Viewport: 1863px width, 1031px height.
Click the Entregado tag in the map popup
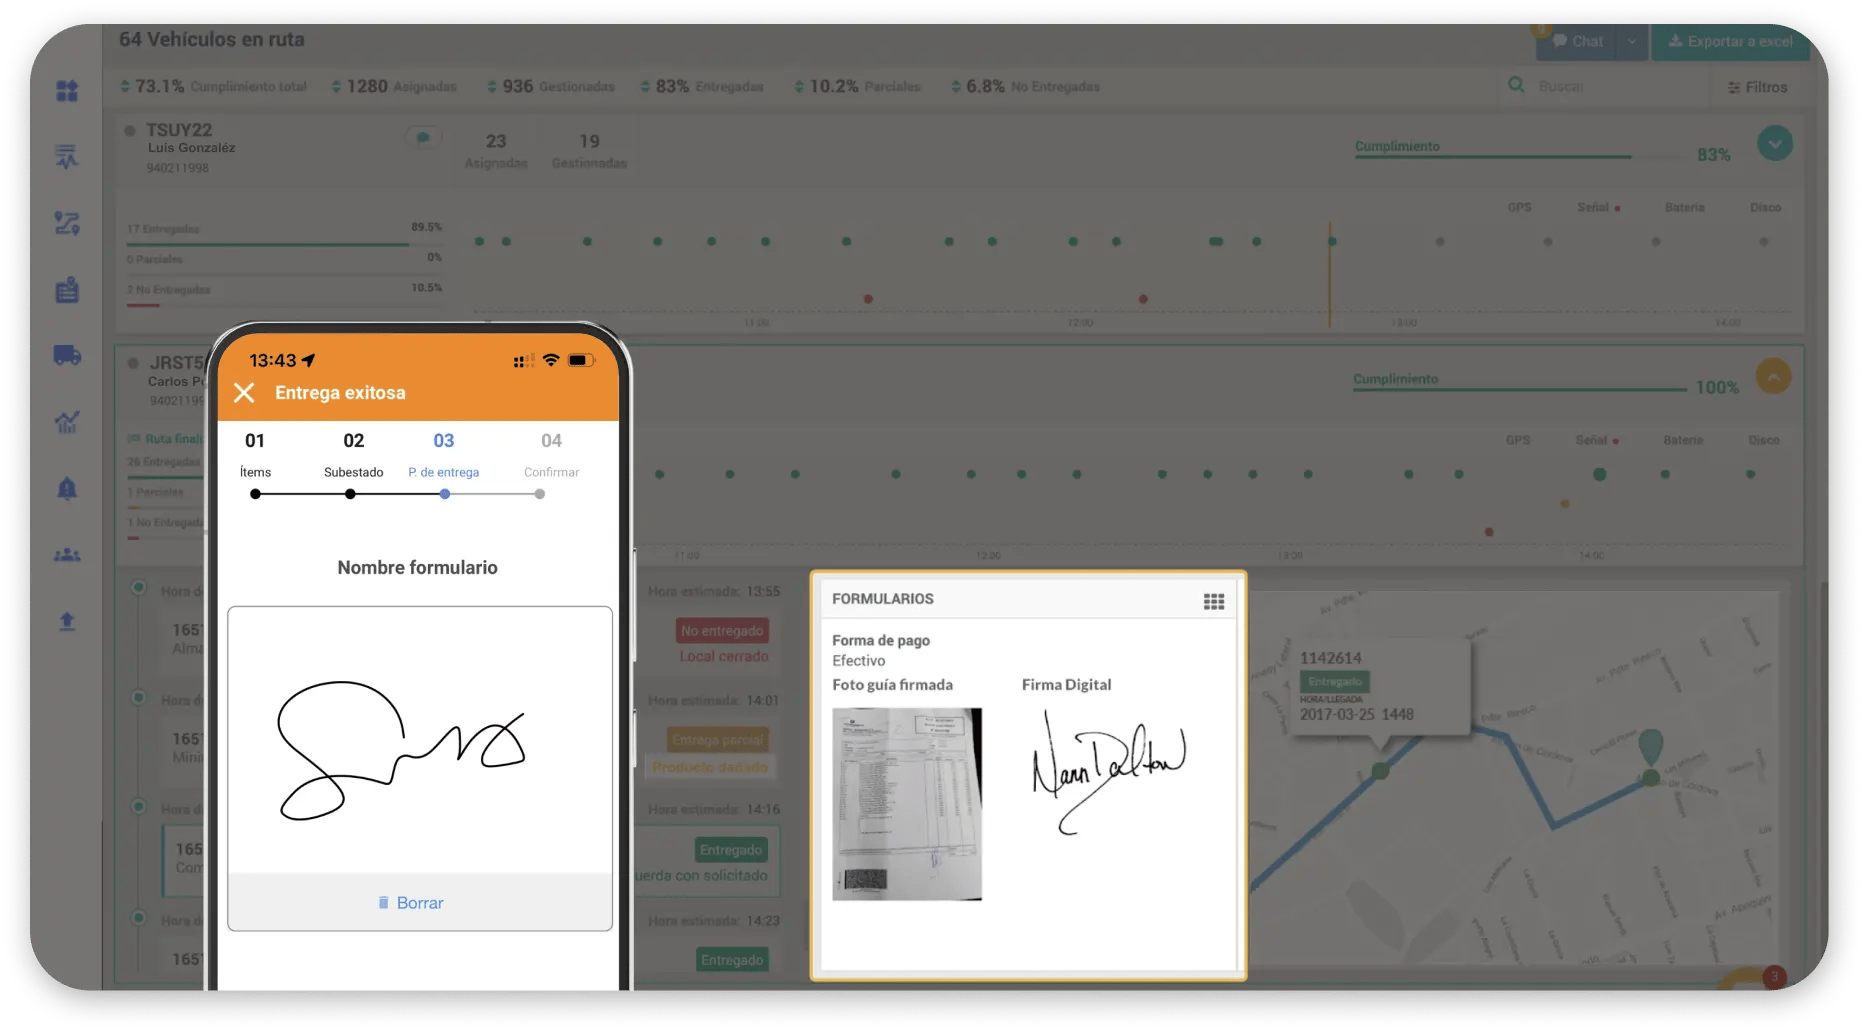1334,681
